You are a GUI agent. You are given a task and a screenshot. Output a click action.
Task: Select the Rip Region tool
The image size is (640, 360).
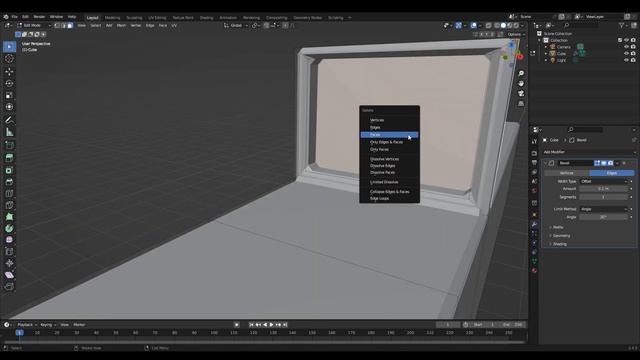(9, 287)
